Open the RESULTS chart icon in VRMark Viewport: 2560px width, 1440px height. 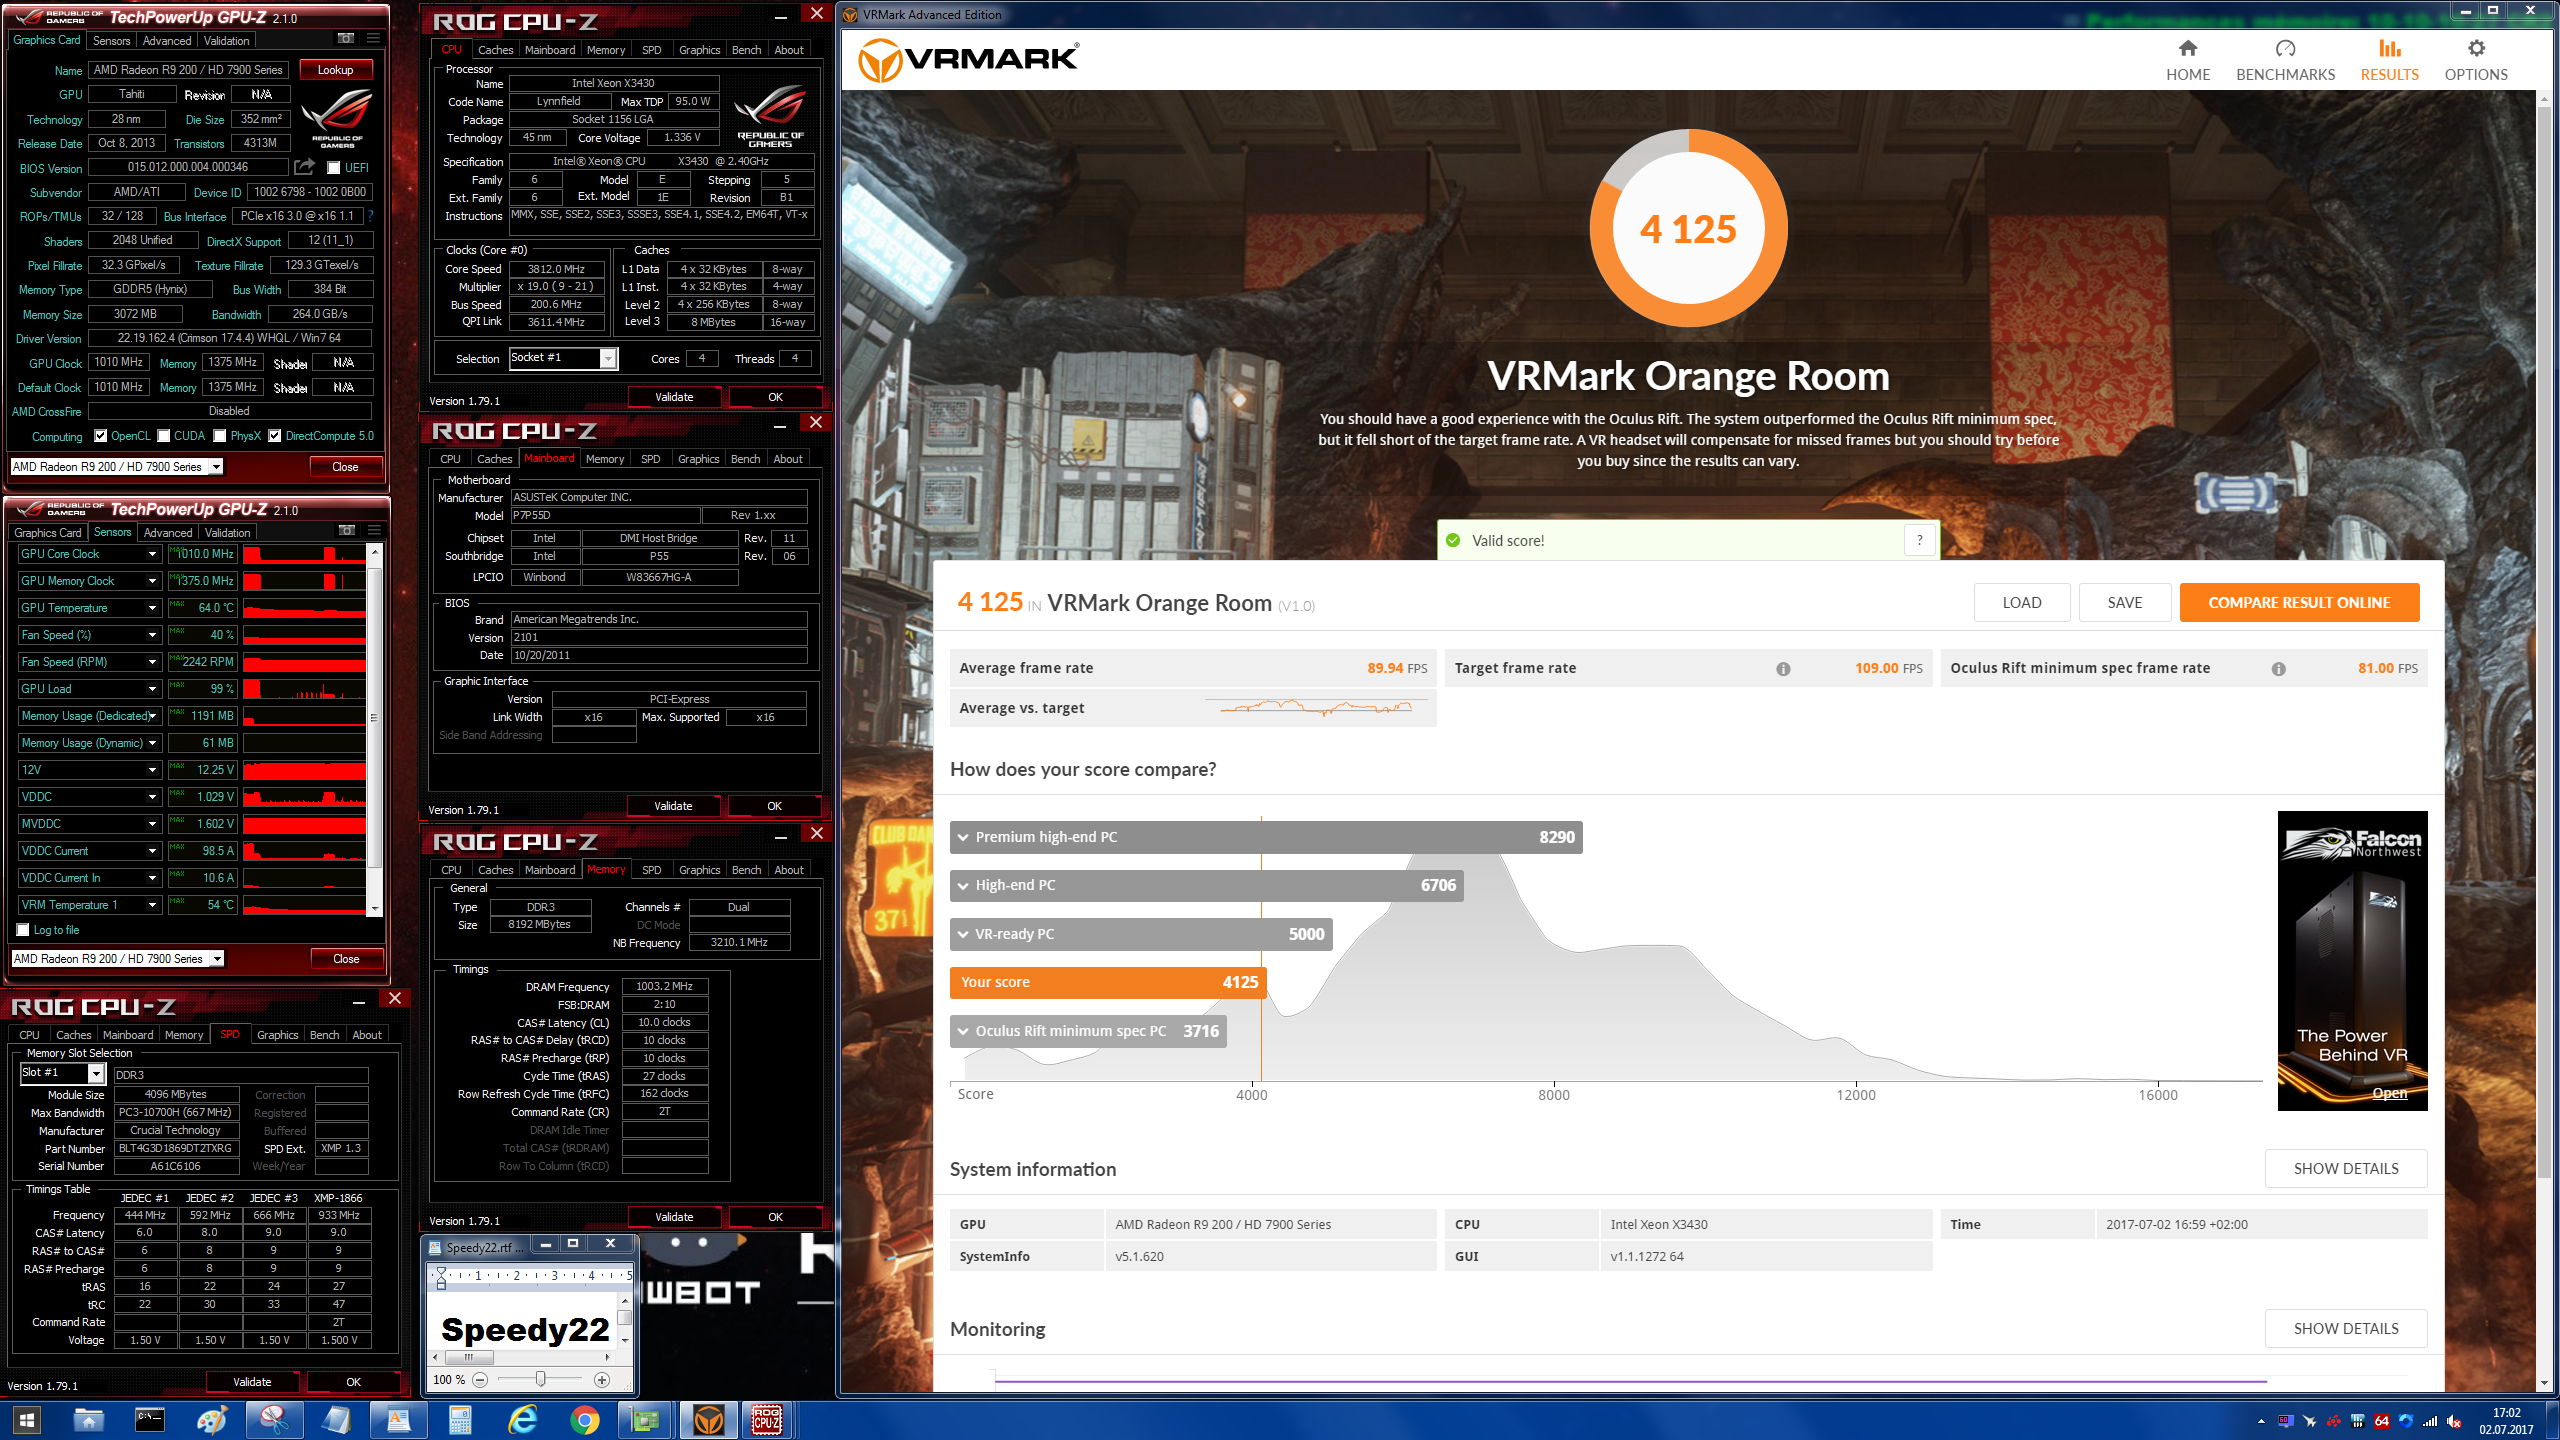[x=2389, y=48]
